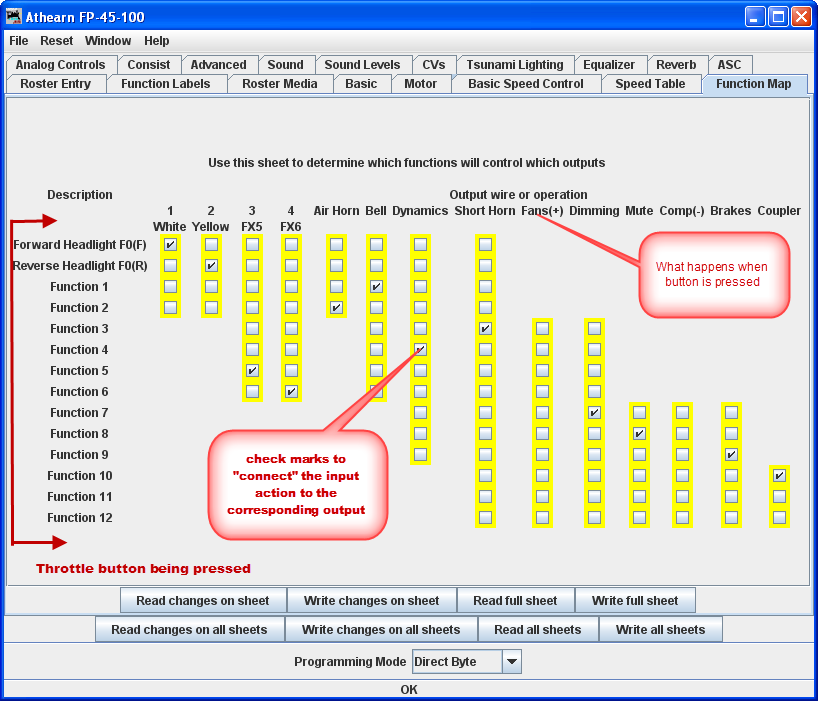Select the Speed Table tab

(x=651, y=84)
